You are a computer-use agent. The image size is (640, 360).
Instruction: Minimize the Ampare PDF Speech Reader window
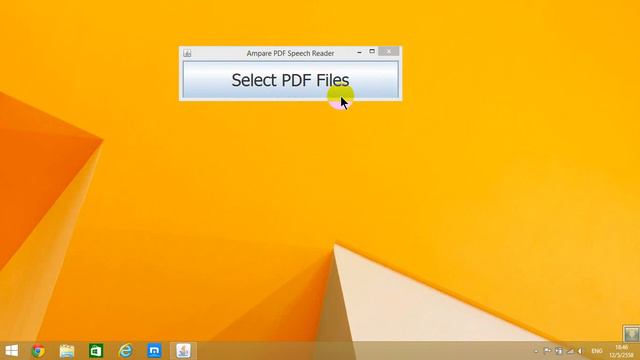(359, 52)
